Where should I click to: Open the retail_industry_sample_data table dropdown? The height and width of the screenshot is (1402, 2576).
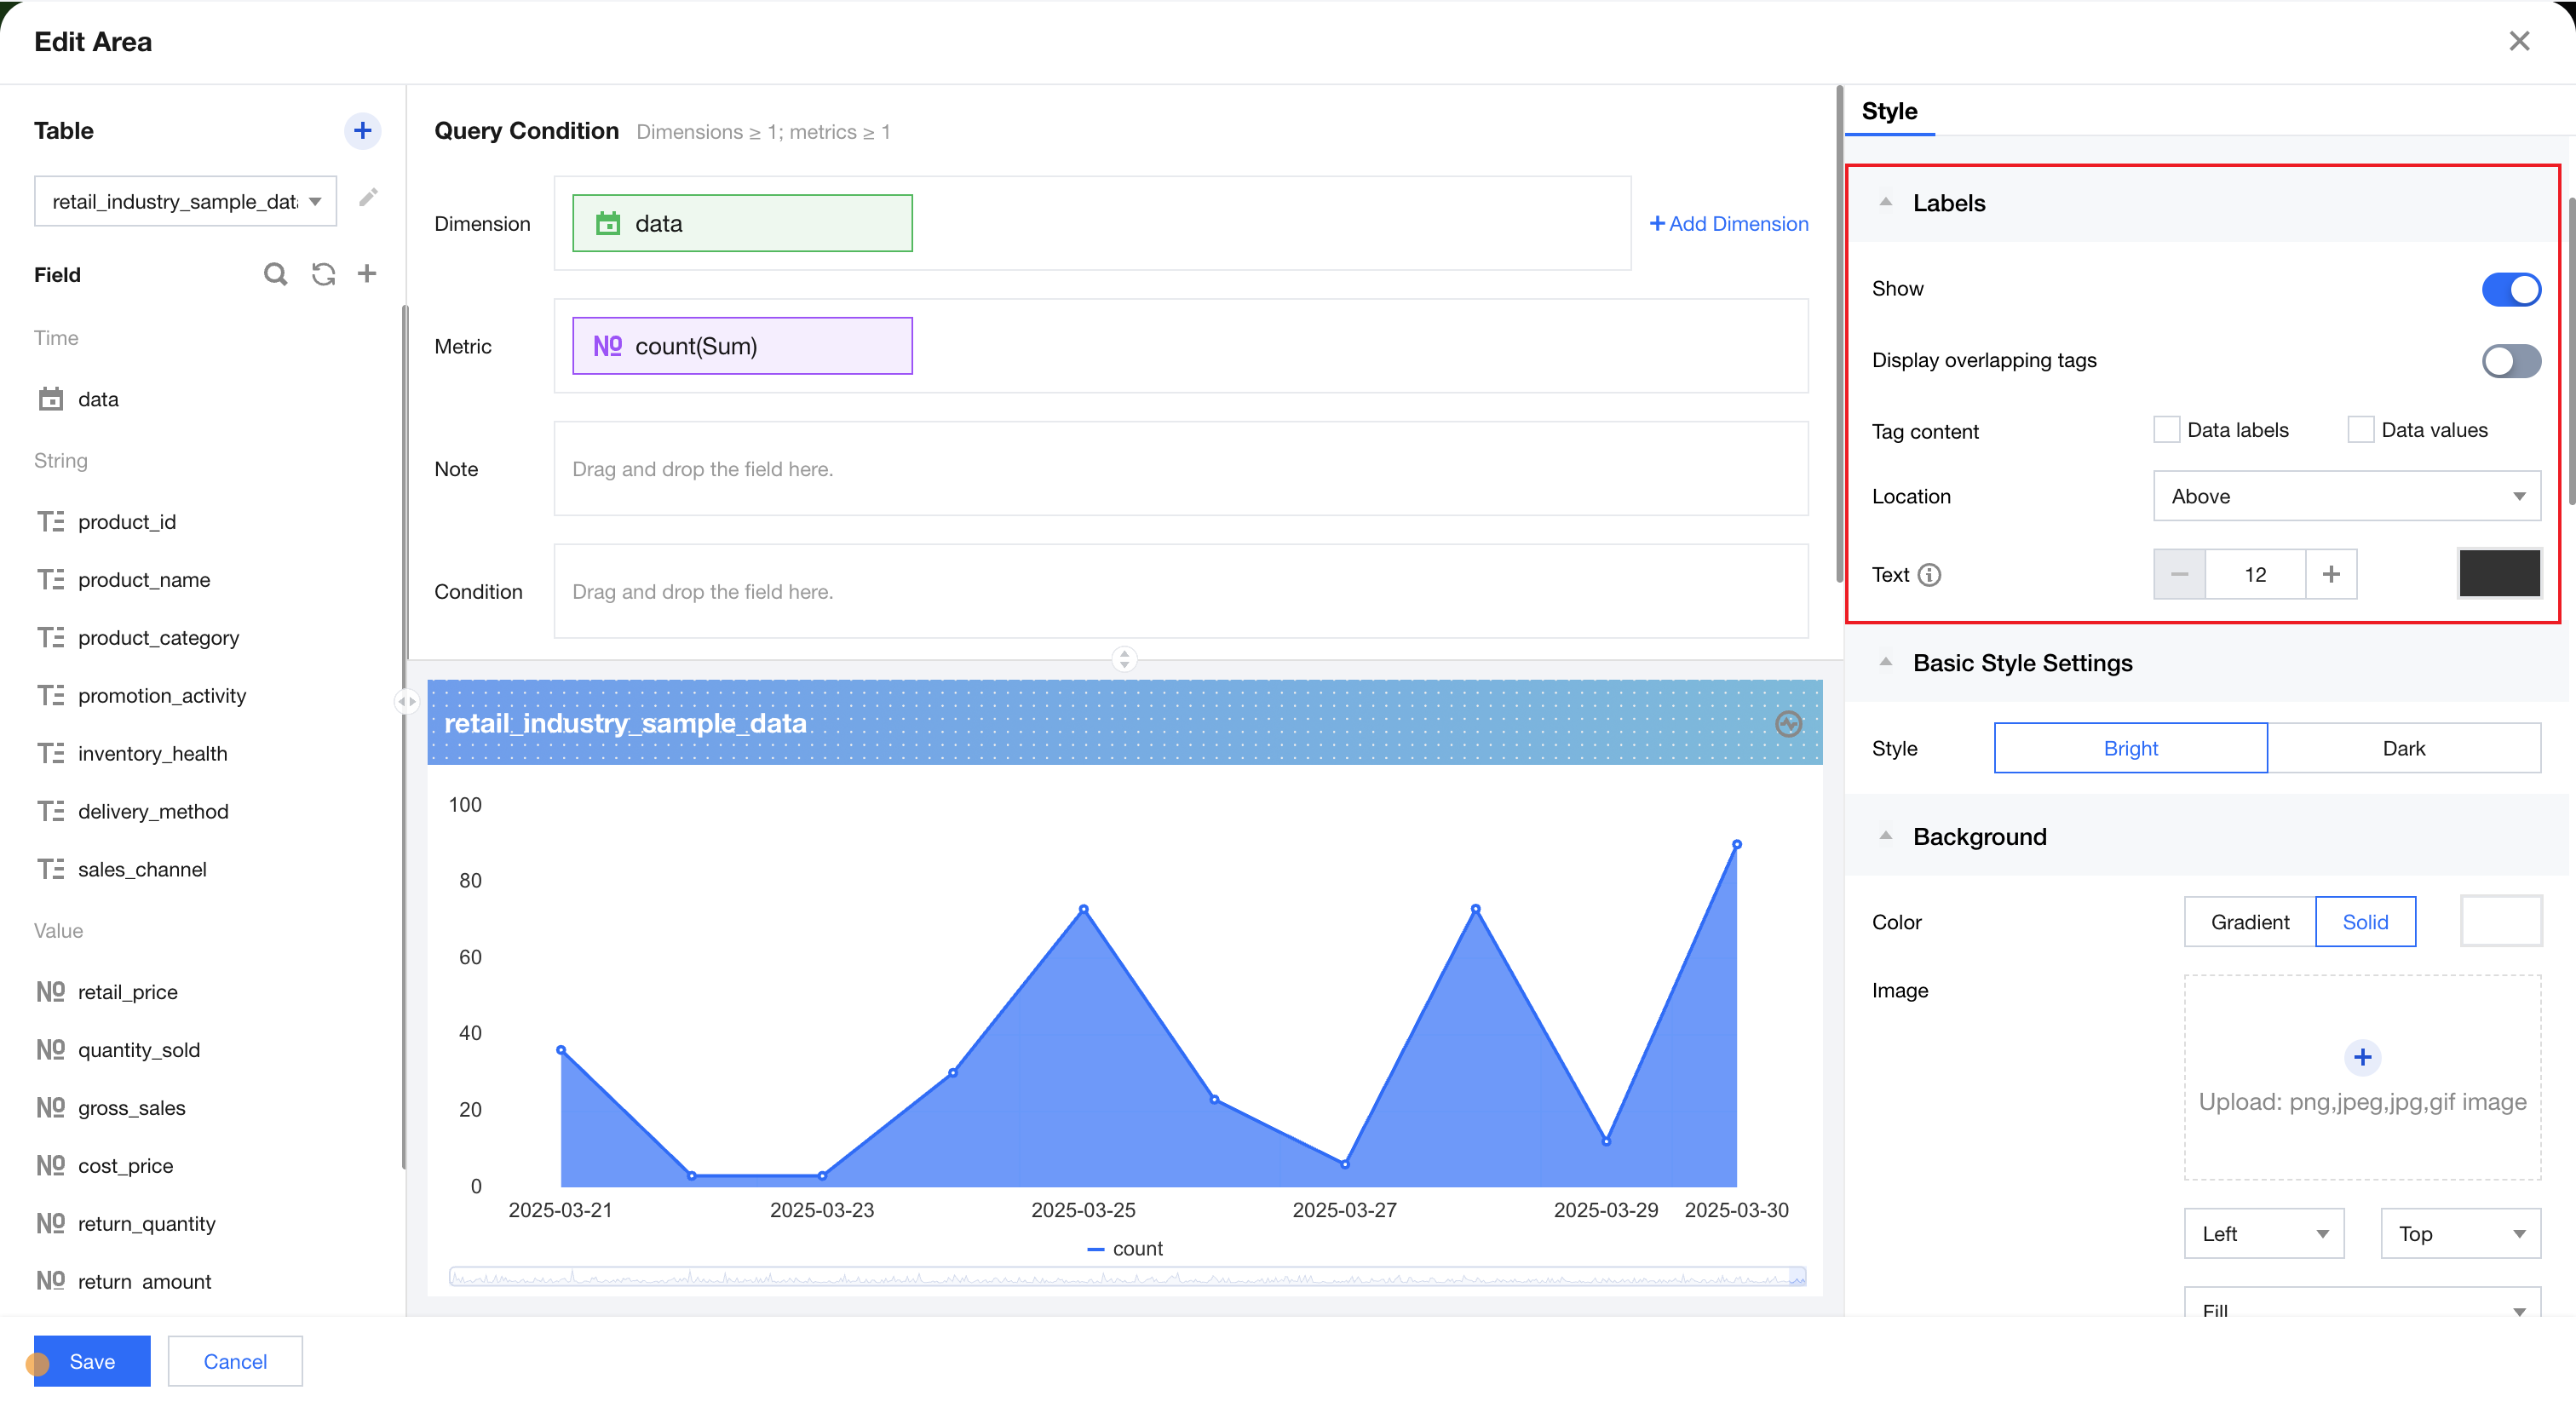coord(185,202)
